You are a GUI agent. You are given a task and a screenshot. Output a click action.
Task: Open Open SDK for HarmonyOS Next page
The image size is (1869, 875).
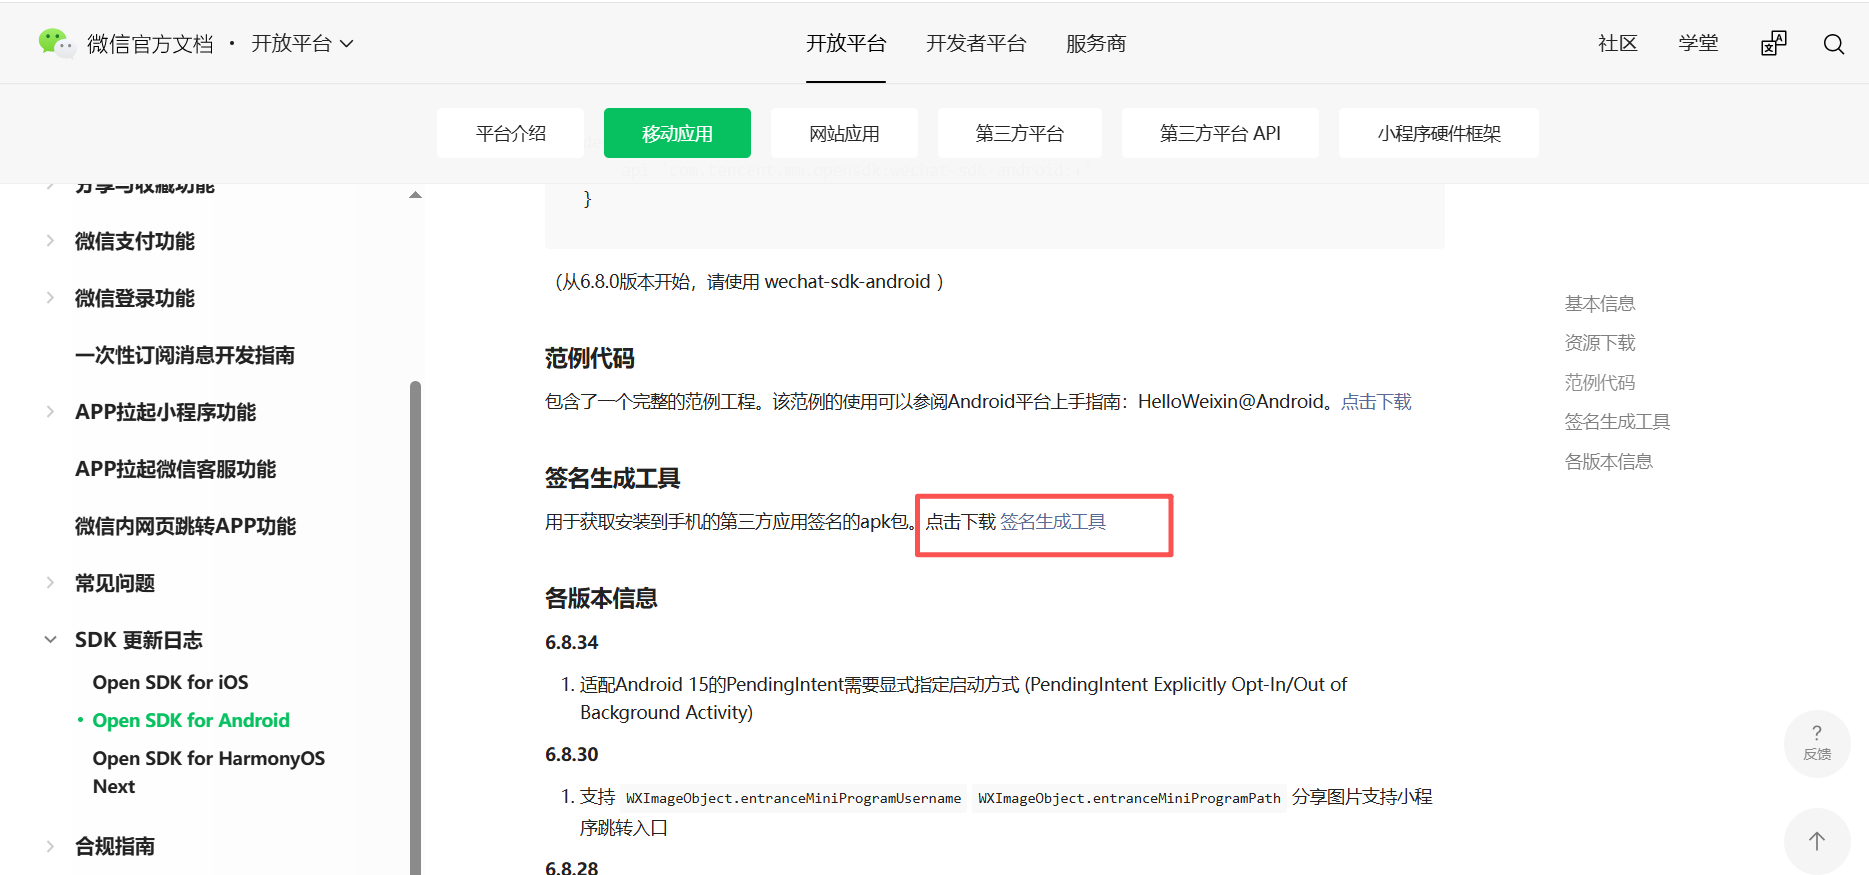coord(209,772)
